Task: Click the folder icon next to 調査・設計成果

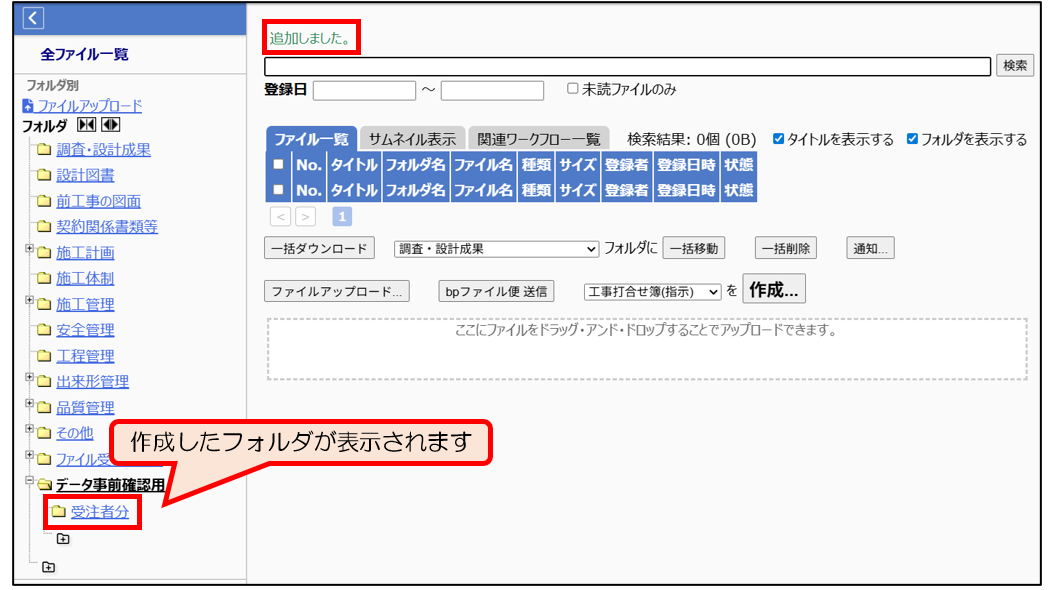Action: click(44, 150)
